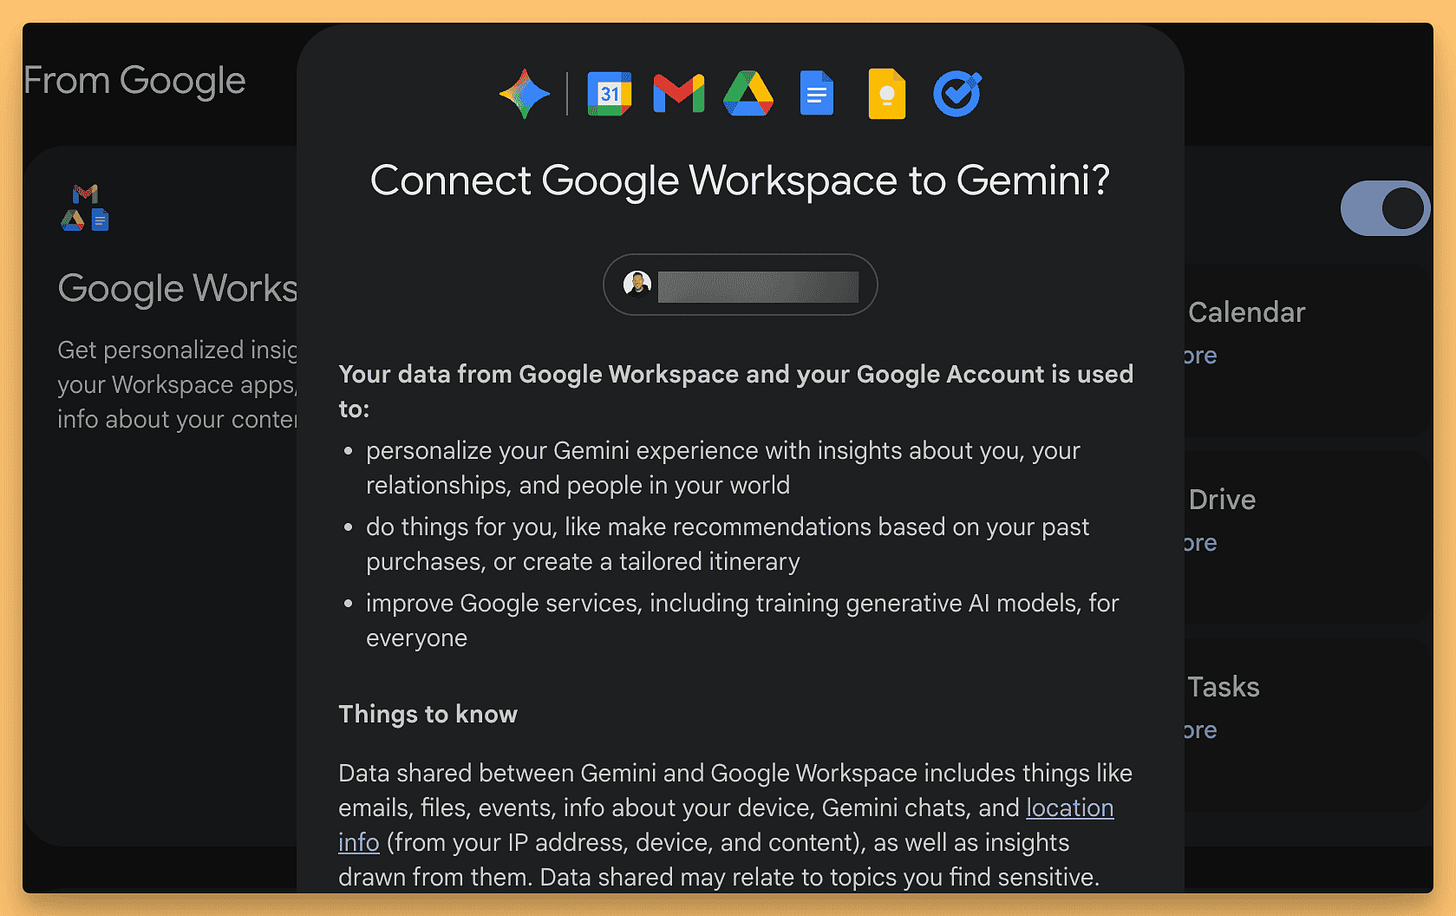Click the Google Drive icon in dialog header
Screen dimensions: 1456x916
(748, 94)
